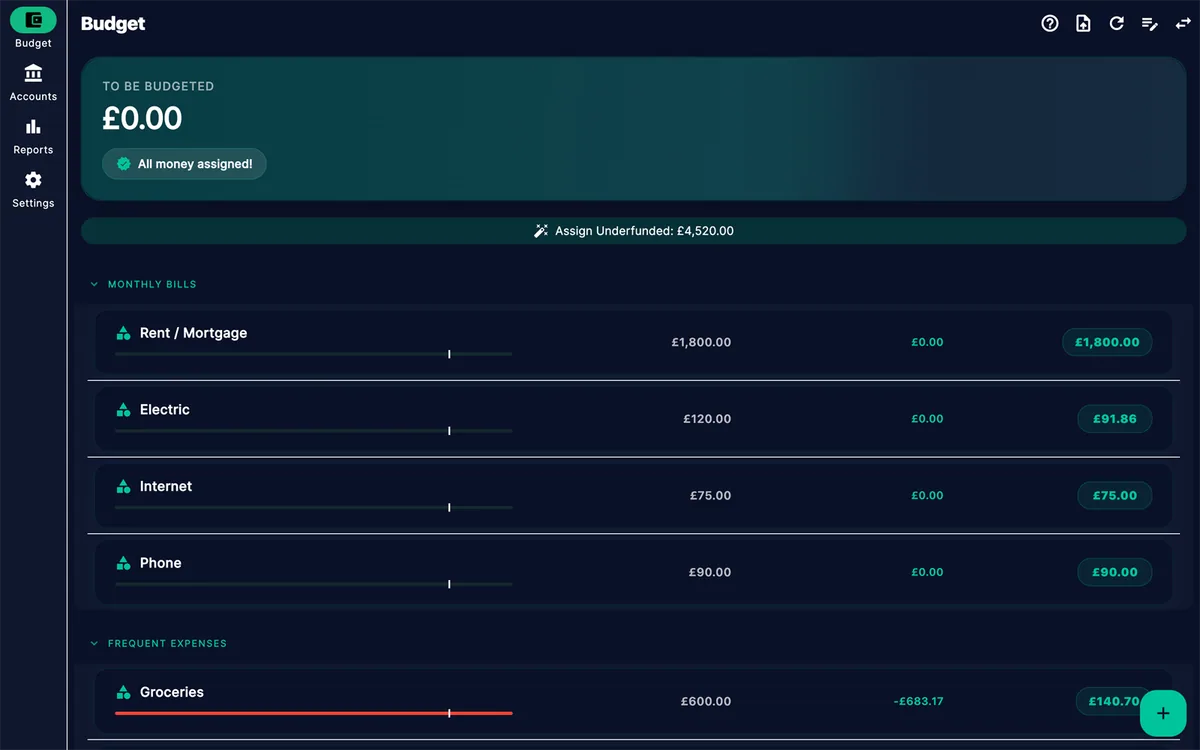Edit Electric budgeted £120.00 amount
This screenshot has width=1200, height=750.
(707, 419)
